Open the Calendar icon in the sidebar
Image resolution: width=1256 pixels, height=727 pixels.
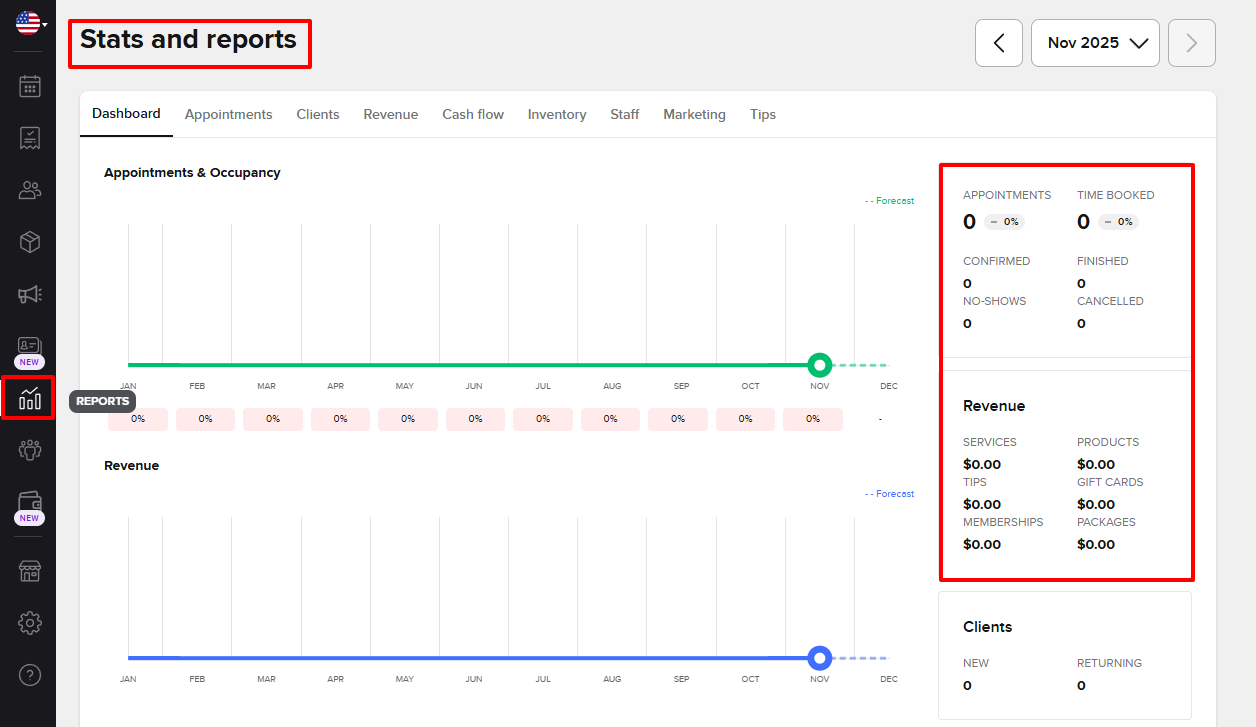pyautogui.click(x=29, y=86)
